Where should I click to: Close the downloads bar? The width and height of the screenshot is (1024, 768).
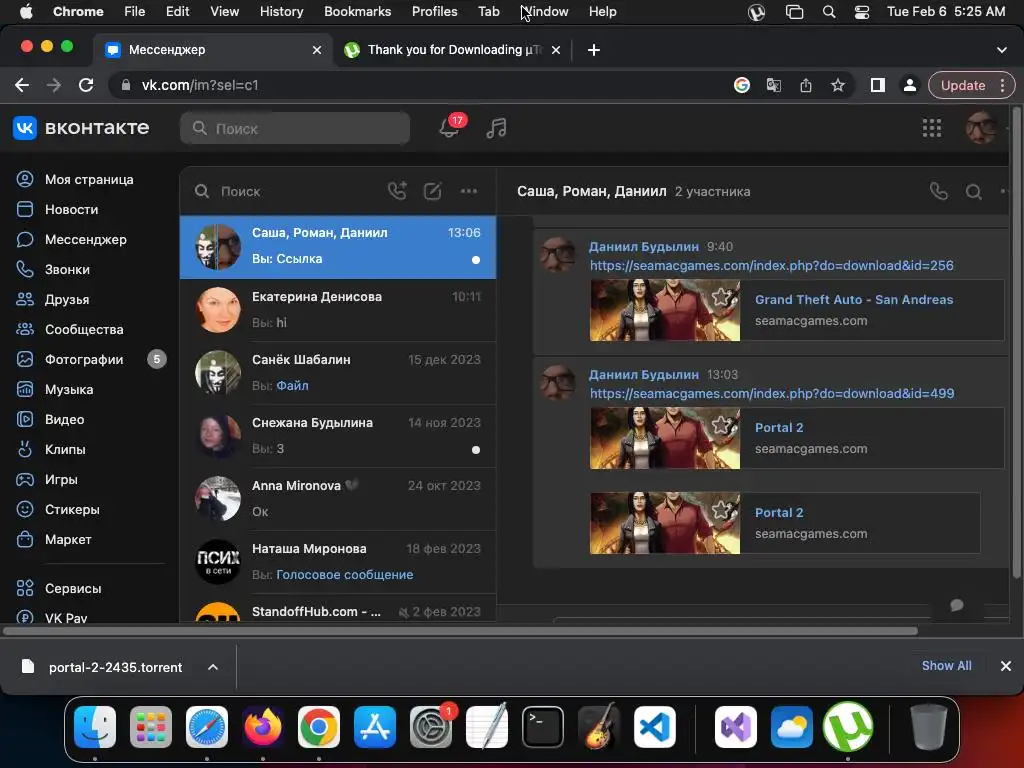point(1006,665)
